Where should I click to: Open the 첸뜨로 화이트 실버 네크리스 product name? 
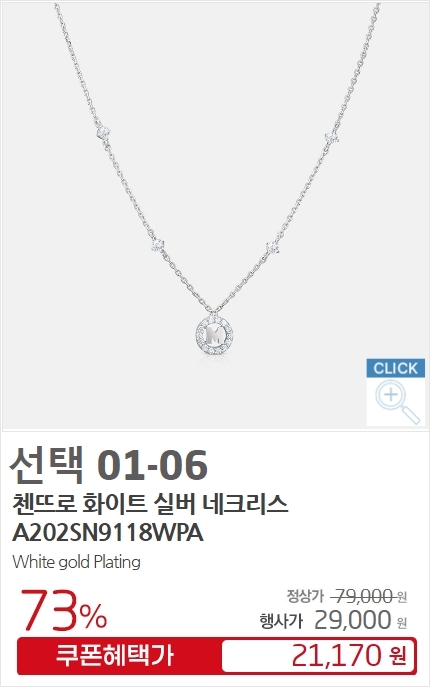150,504
